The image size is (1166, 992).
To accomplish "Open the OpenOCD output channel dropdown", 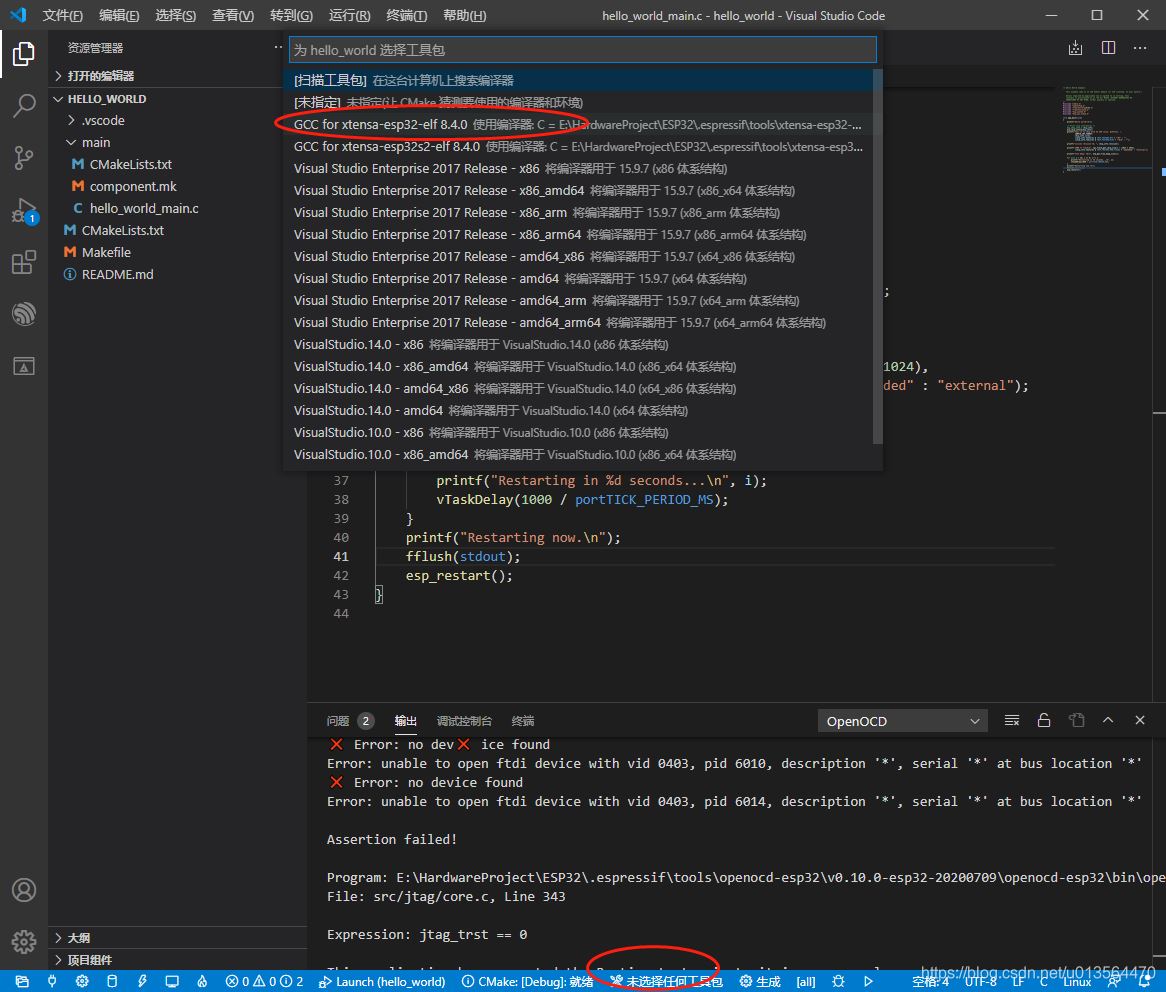I will 902,721.
